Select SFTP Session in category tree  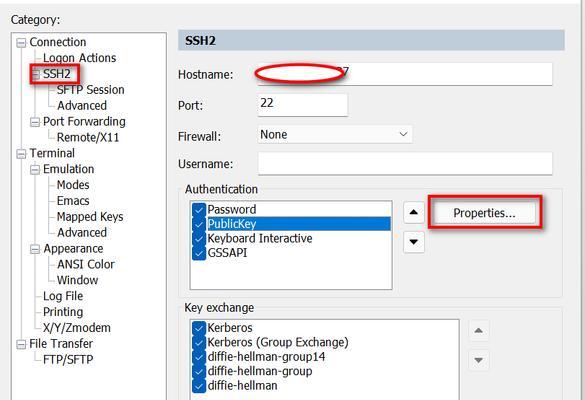[90, 90]
